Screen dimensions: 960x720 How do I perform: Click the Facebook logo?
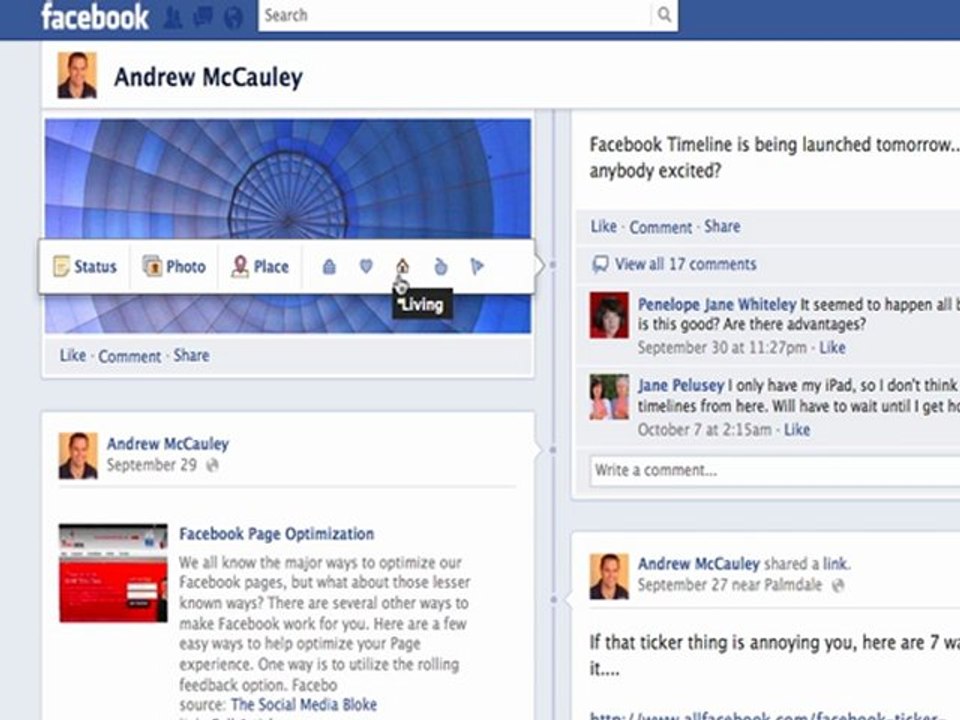[95, 17]
